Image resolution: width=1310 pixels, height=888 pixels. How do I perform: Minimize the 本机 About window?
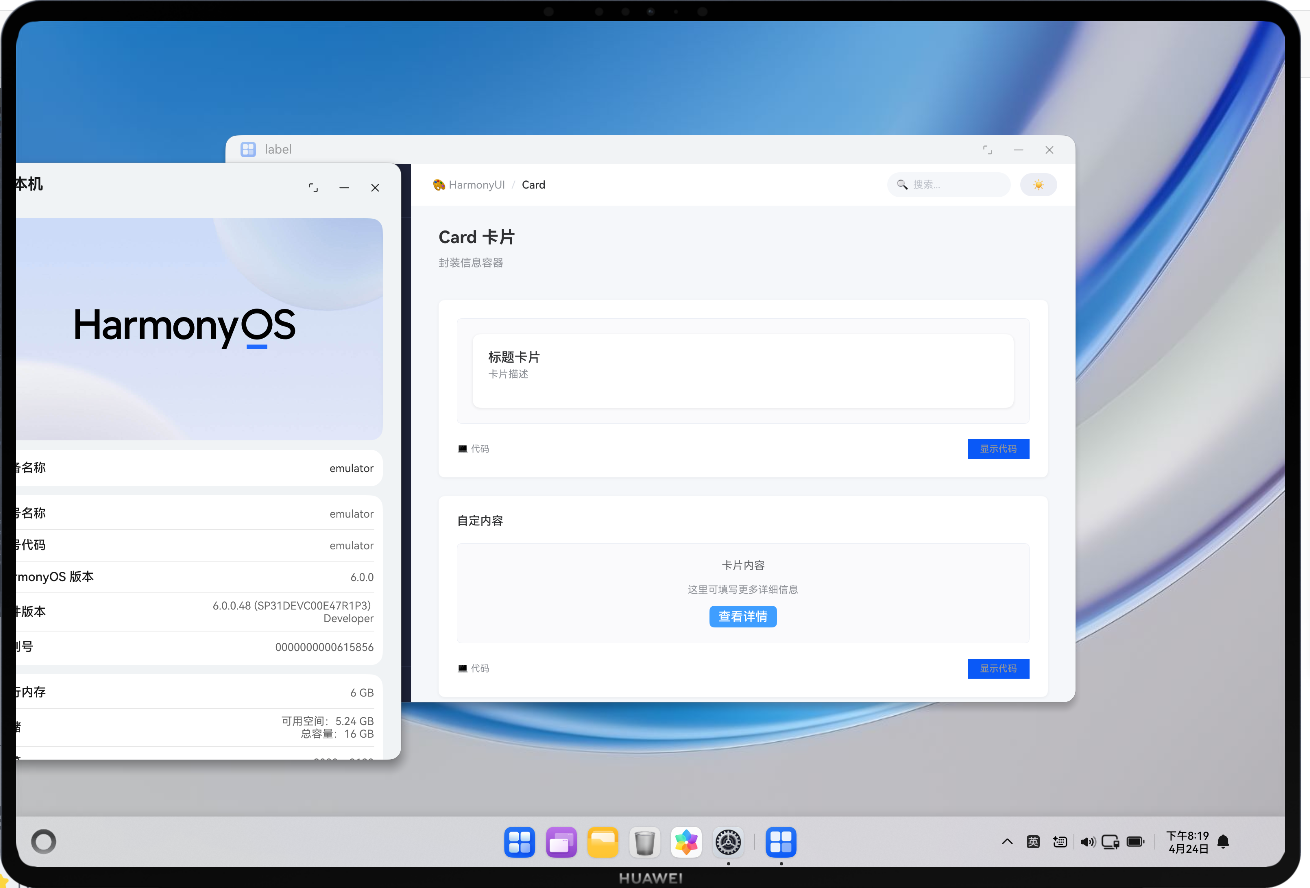coord(344,187)
